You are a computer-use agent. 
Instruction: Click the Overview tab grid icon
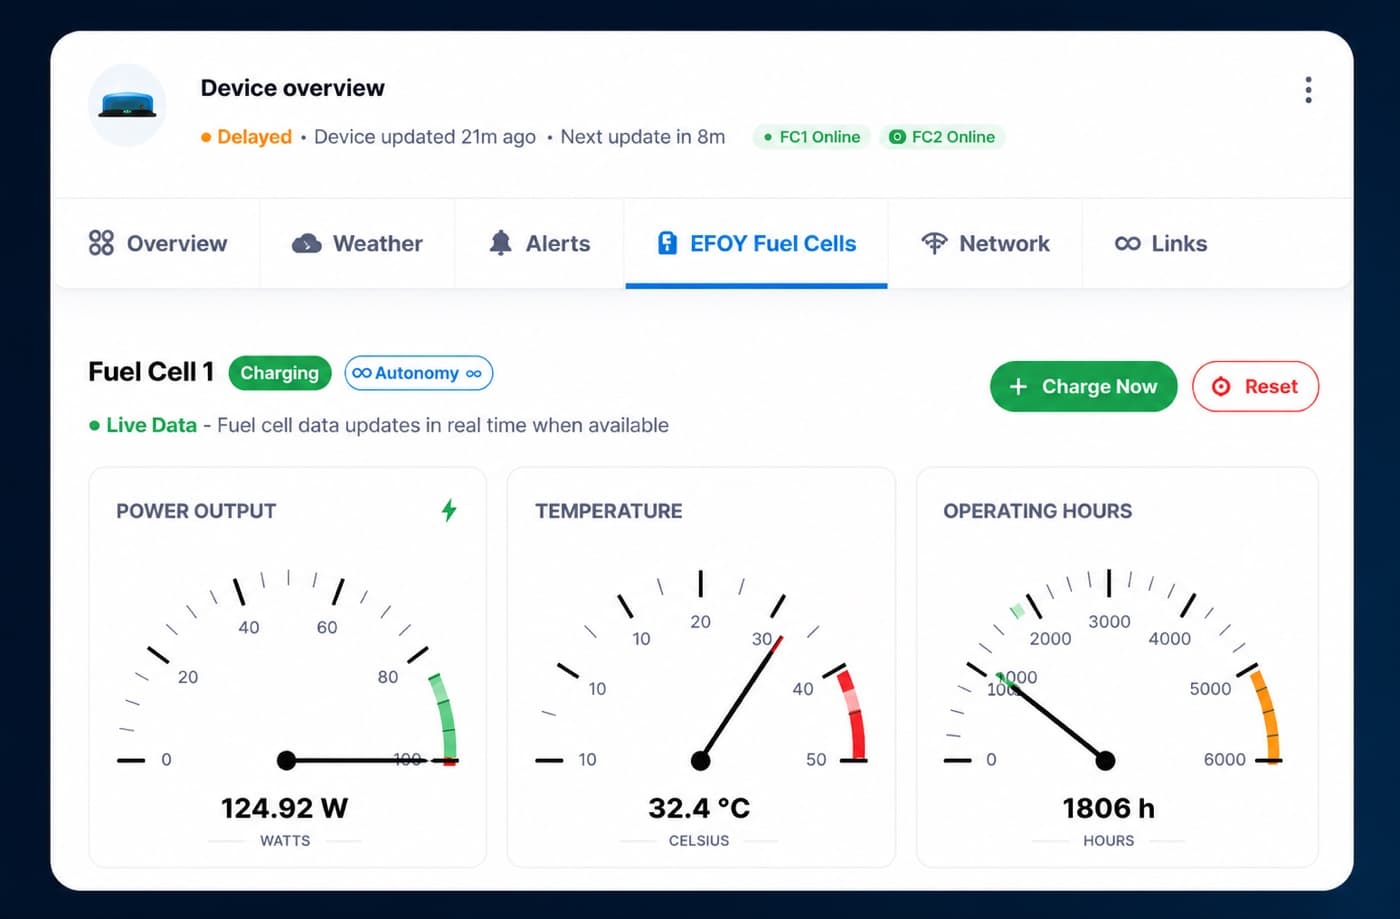pyautogui.click(x=101, y=243)
